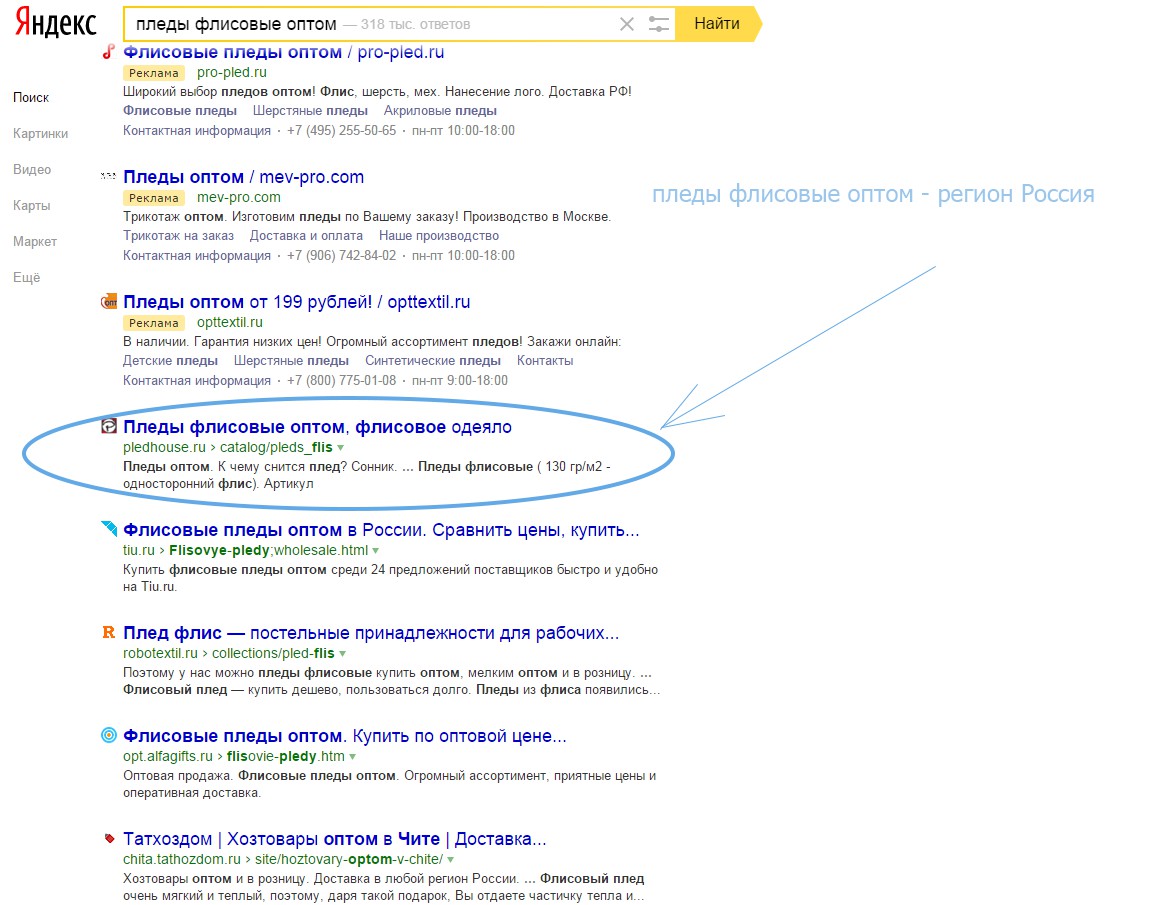Click pro-pled.ru favicon icon

(x=109, y=51)
